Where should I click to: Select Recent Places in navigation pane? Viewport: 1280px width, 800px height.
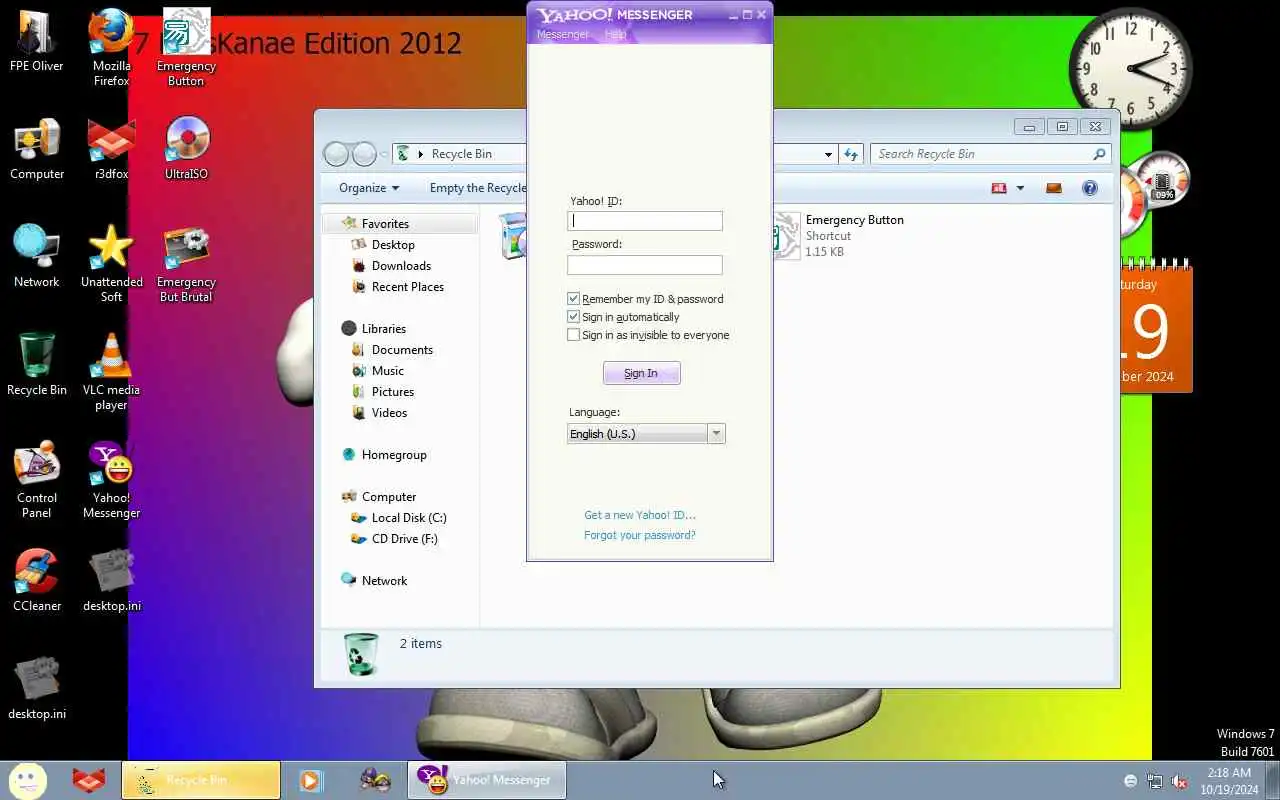(408, 287)
